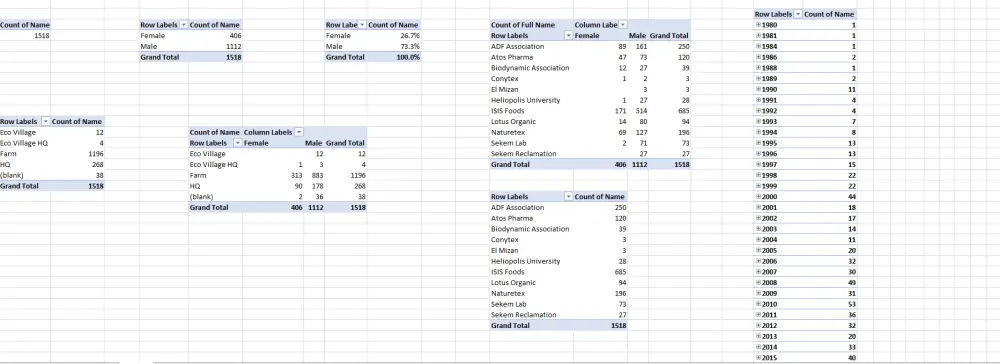Open 'Column Labe' filter beside Count of Full Name
Screen dimensions: 1000x364
pos(622,25)
